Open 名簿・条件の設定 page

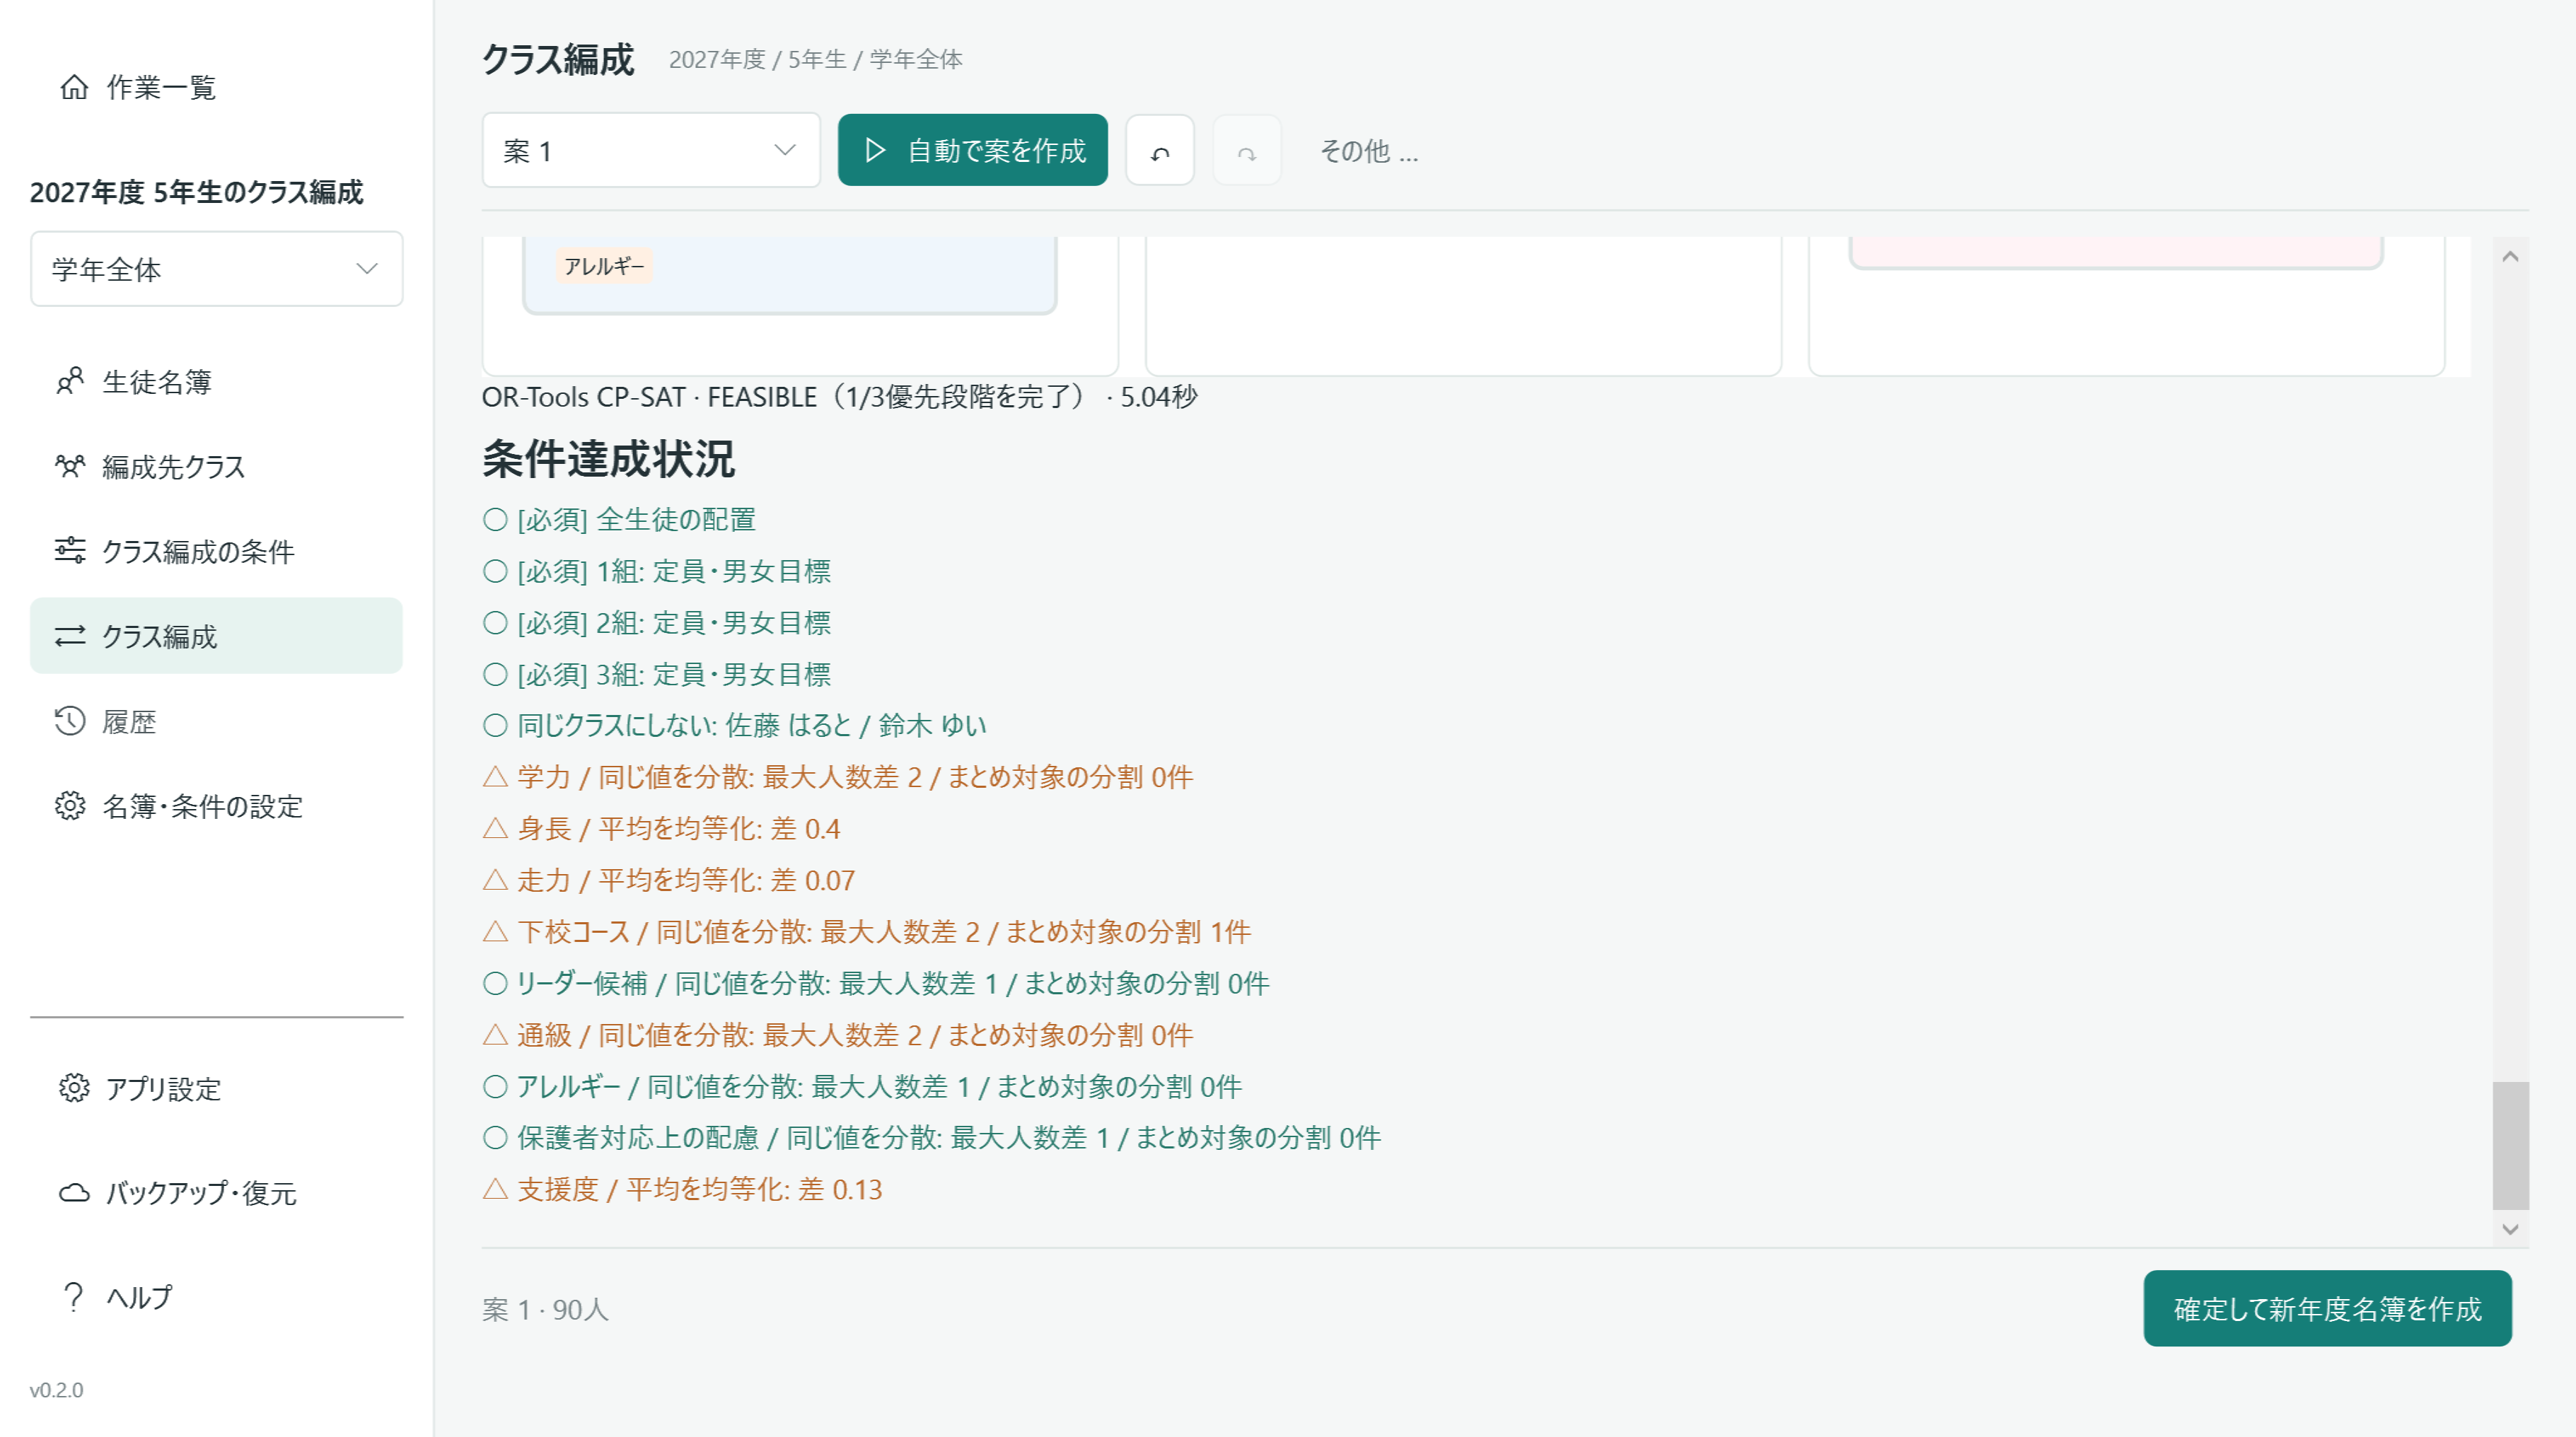coord(216,806)
